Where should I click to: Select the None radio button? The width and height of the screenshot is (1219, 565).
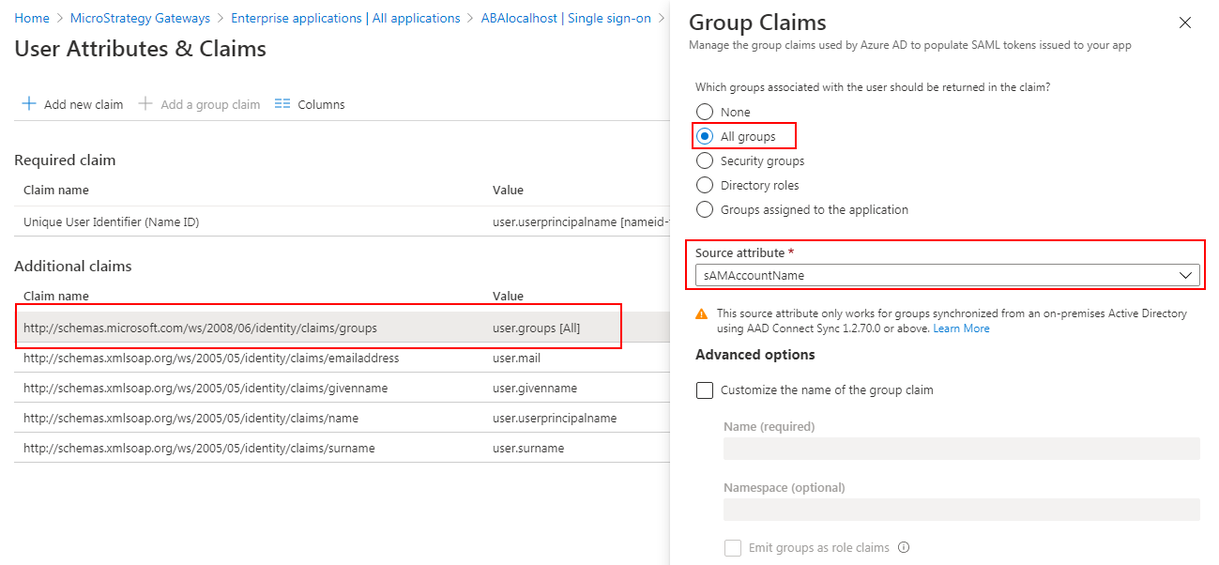(x=705, y=112)
